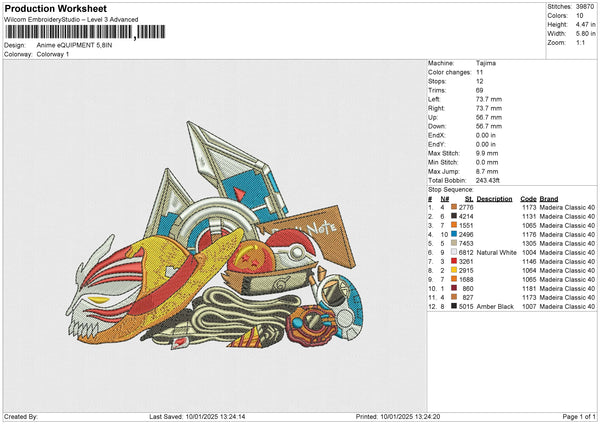
Task: Click code 1131 in stop row 2
Action: coord(529,216)
